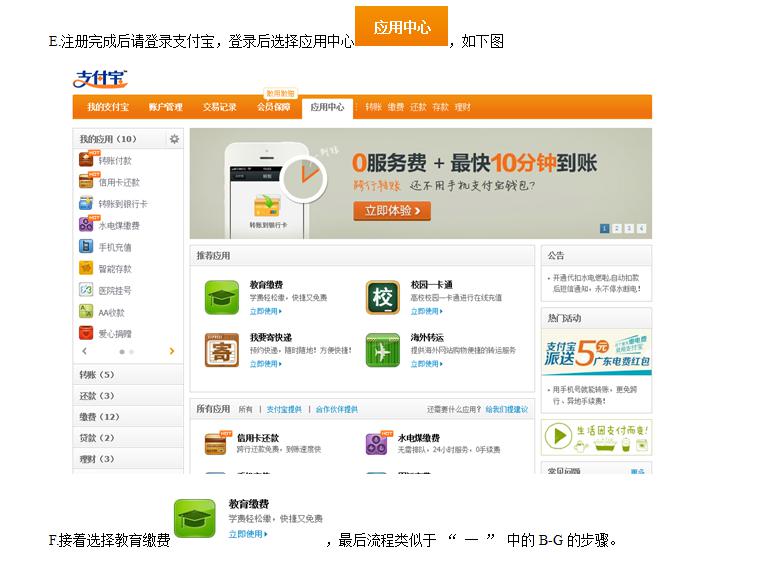This screenshot has height=587, width=783.
Task: Click the orange next-page arrow under 我的应用
Action: (172, 352)
